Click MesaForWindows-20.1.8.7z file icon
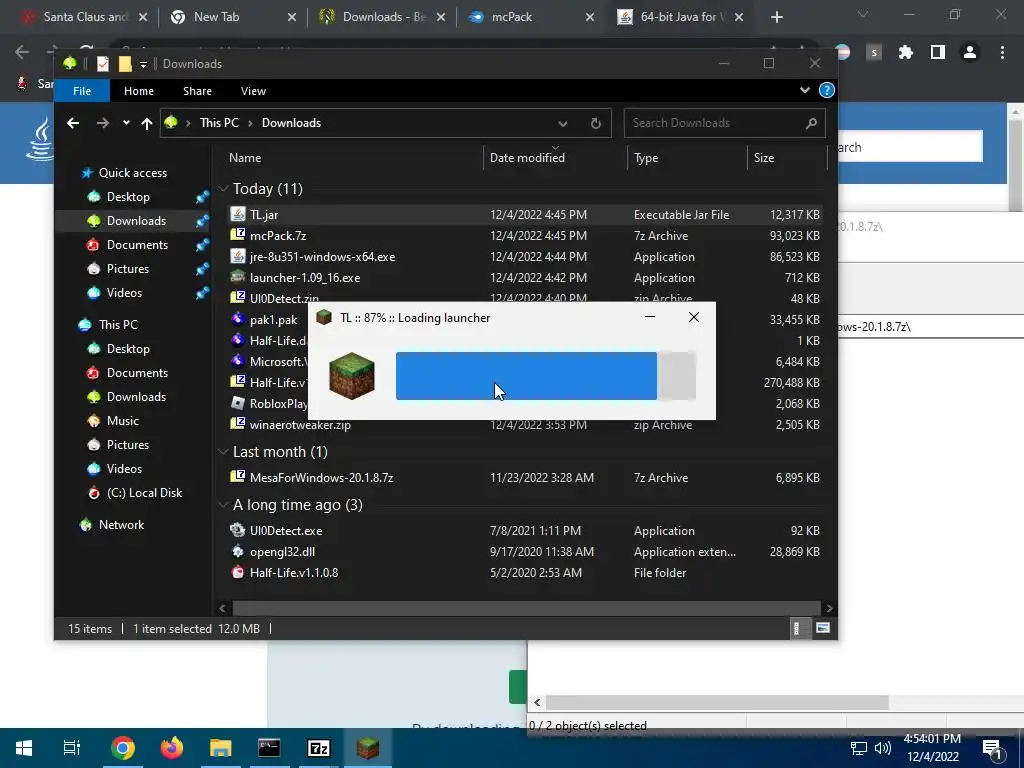This screenshot has height=768, width=1024. tap(238, 477)
